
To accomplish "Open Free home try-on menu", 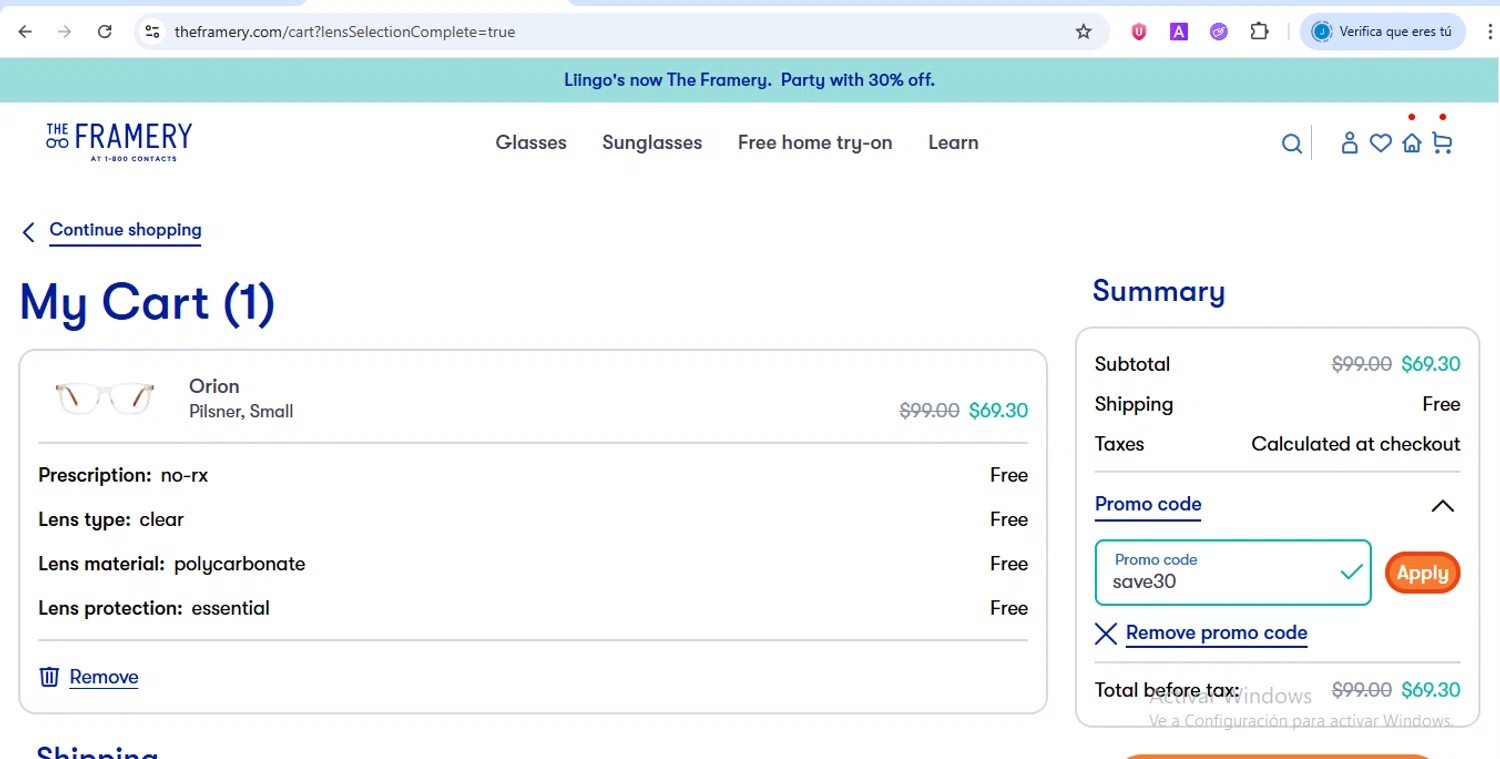I will (x=815, y=143).
